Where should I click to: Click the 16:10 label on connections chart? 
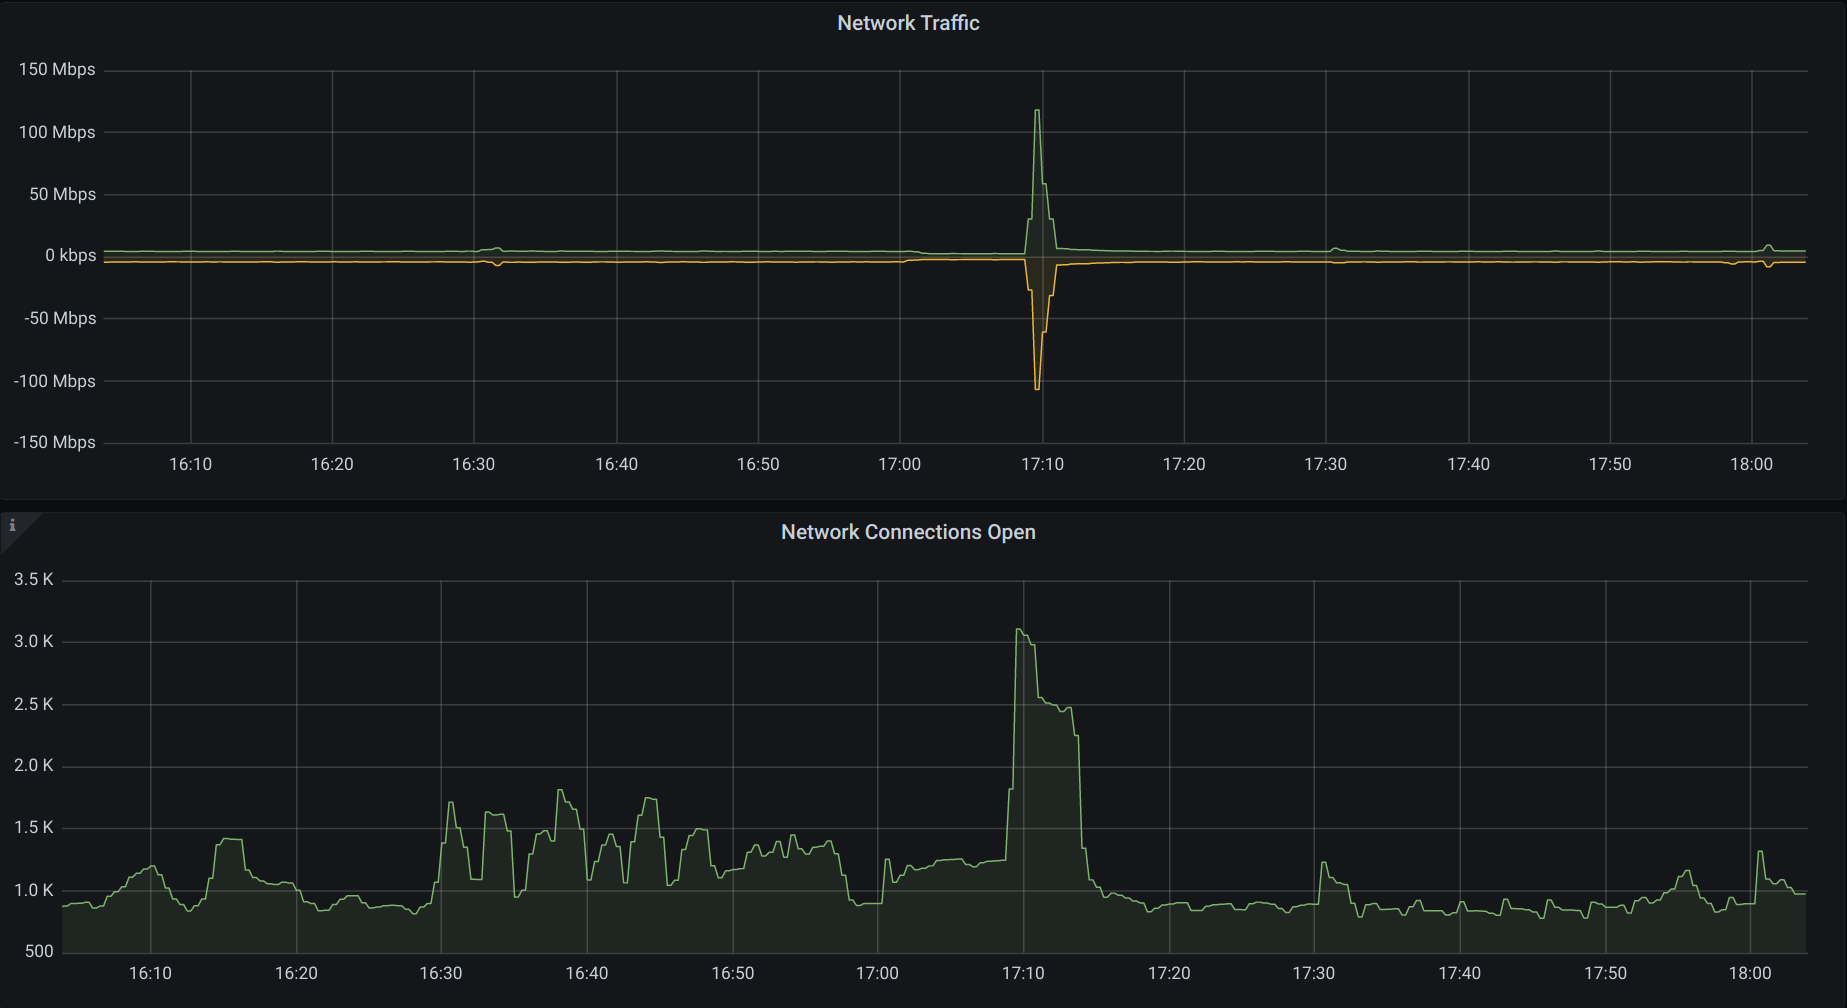pos(151,972)
